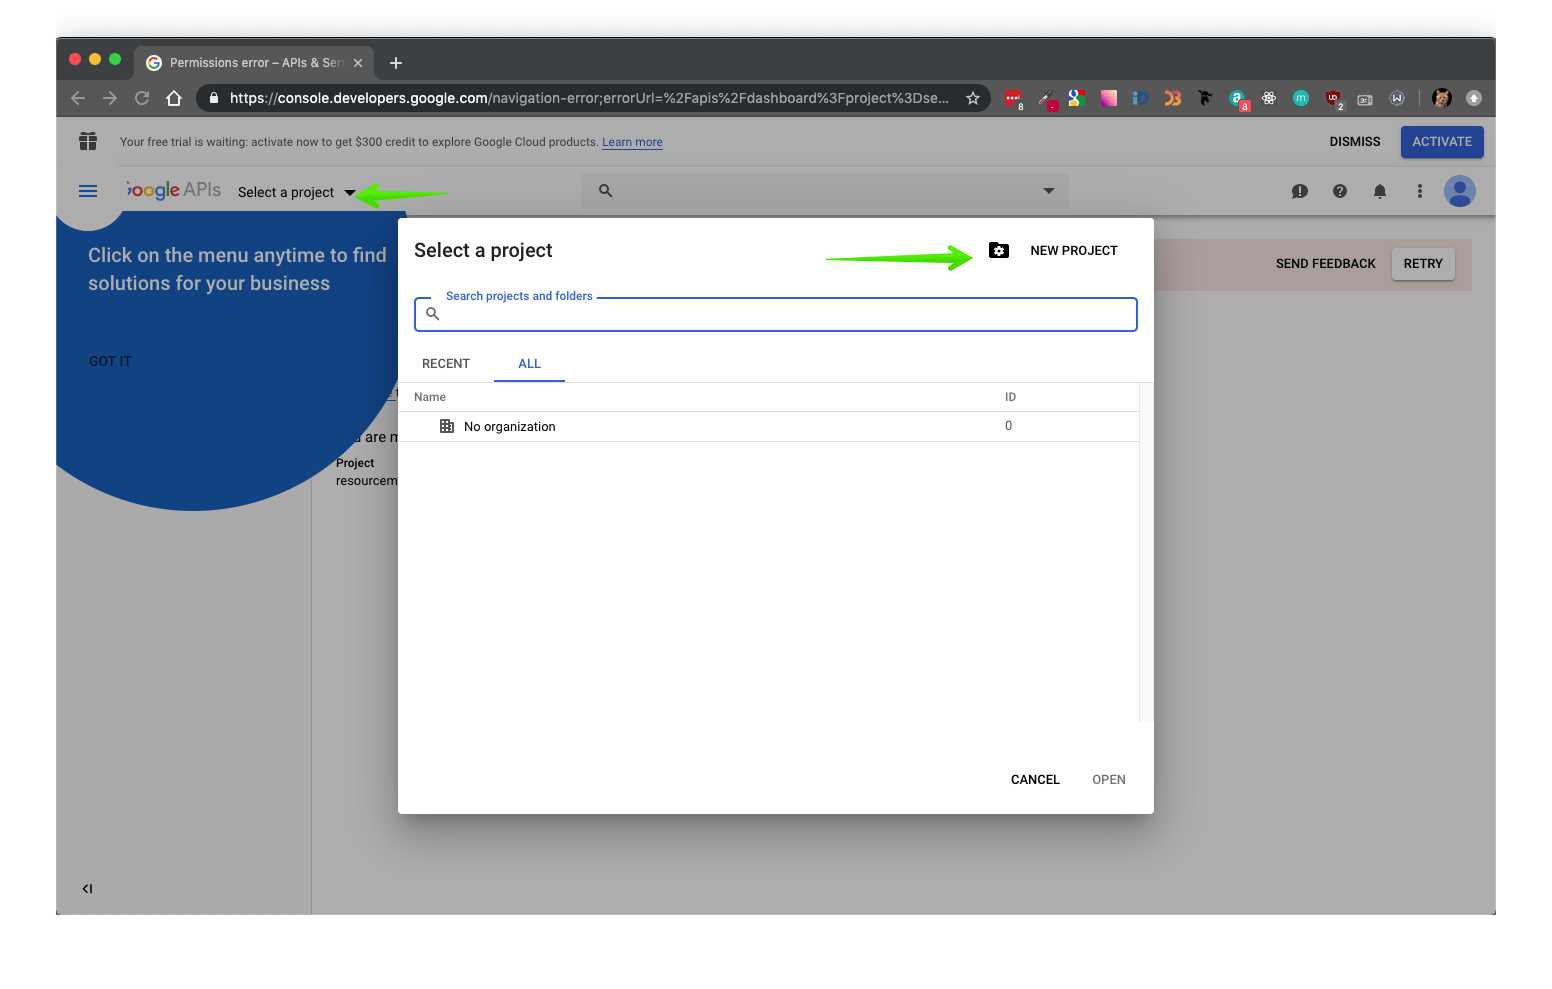Click the New Project folder icon
The image size is (1552, 989).
998,250
